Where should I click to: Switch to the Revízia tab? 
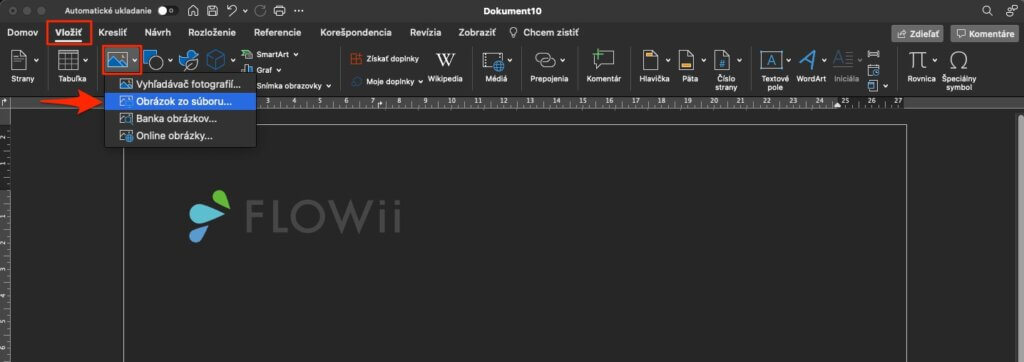(x=425, y=32)
